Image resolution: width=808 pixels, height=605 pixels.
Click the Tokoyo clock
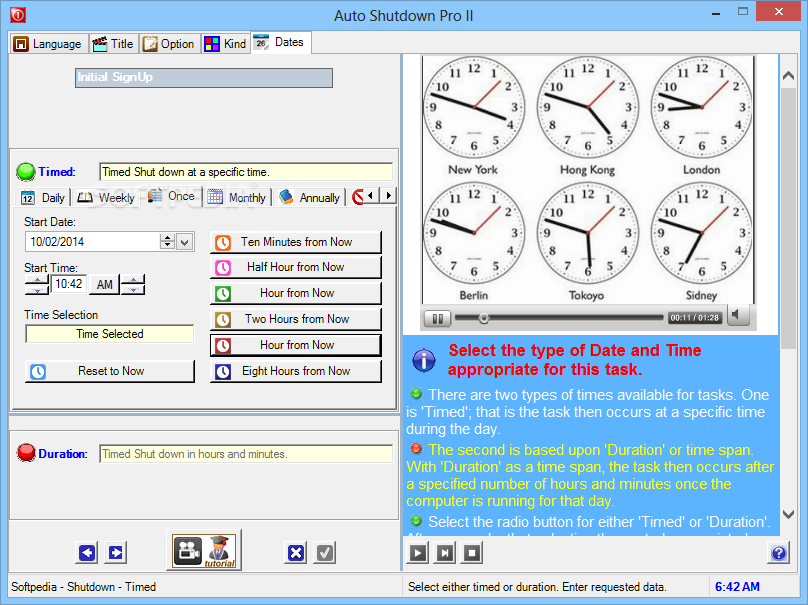[587, 233]
